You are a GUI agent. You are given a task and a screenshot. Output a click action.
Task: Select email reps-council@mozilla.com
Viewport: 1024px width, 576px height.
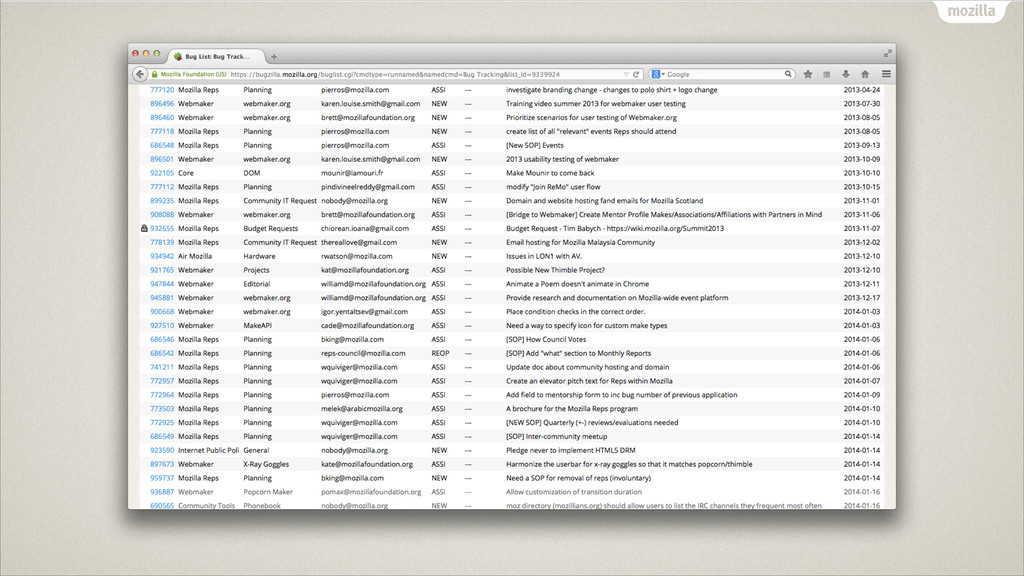[x=363, y=353]
